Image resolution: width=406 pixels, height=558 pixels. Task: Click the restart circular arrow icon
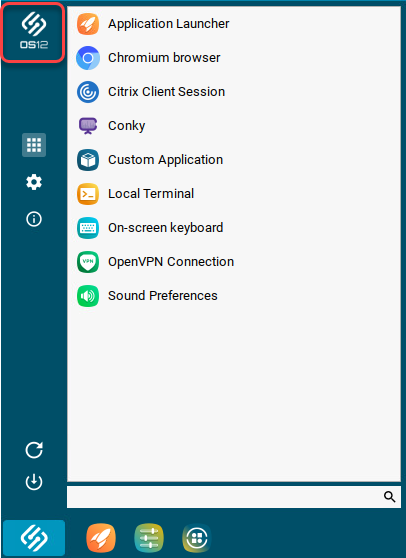pos(34,450)
